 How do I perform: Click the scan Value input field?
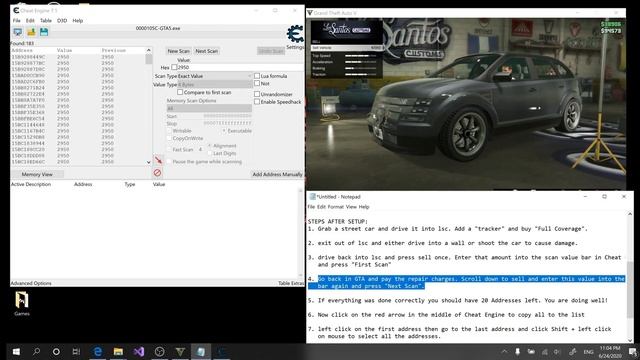[x=240, y=67]
